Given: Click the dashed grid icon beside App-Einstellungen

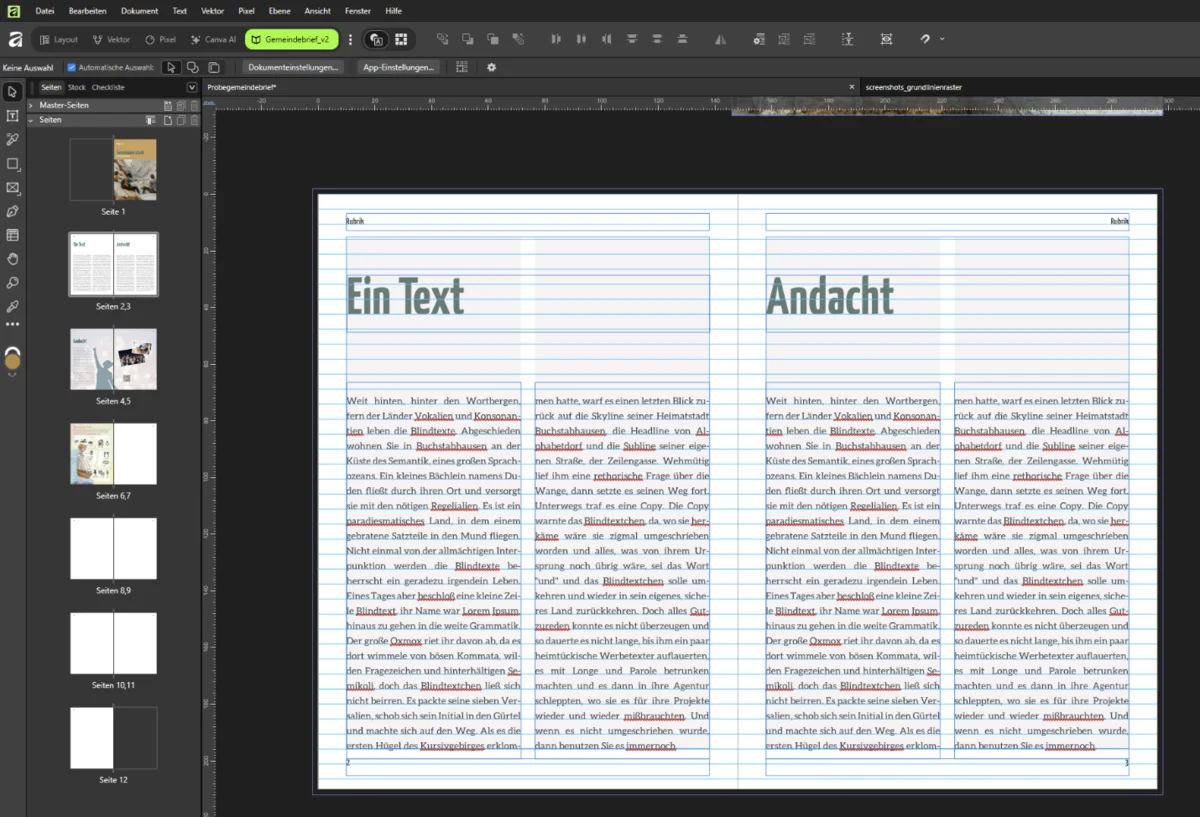Looking at the screenshot, I should point(462,67).
